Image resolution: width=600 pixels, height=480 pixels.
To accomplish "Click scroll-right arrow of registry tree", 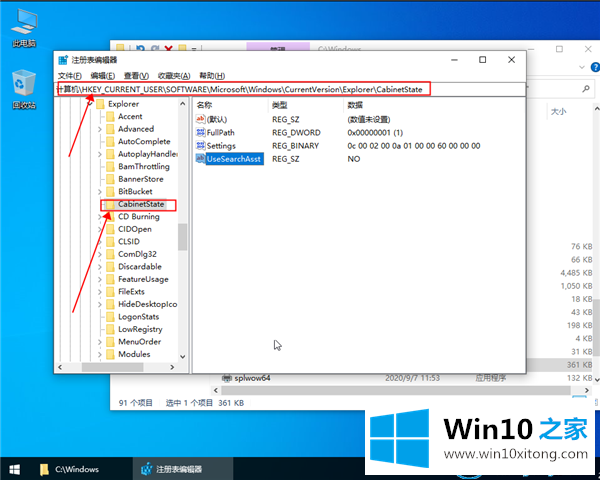I will click(172, 367).
